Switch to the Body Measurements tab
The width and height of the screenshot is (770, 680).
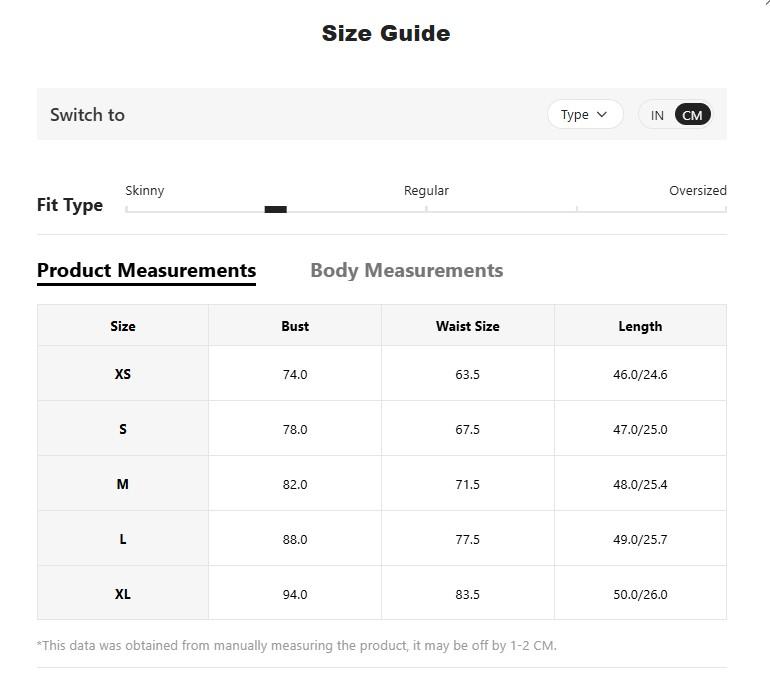pos(406,270)
